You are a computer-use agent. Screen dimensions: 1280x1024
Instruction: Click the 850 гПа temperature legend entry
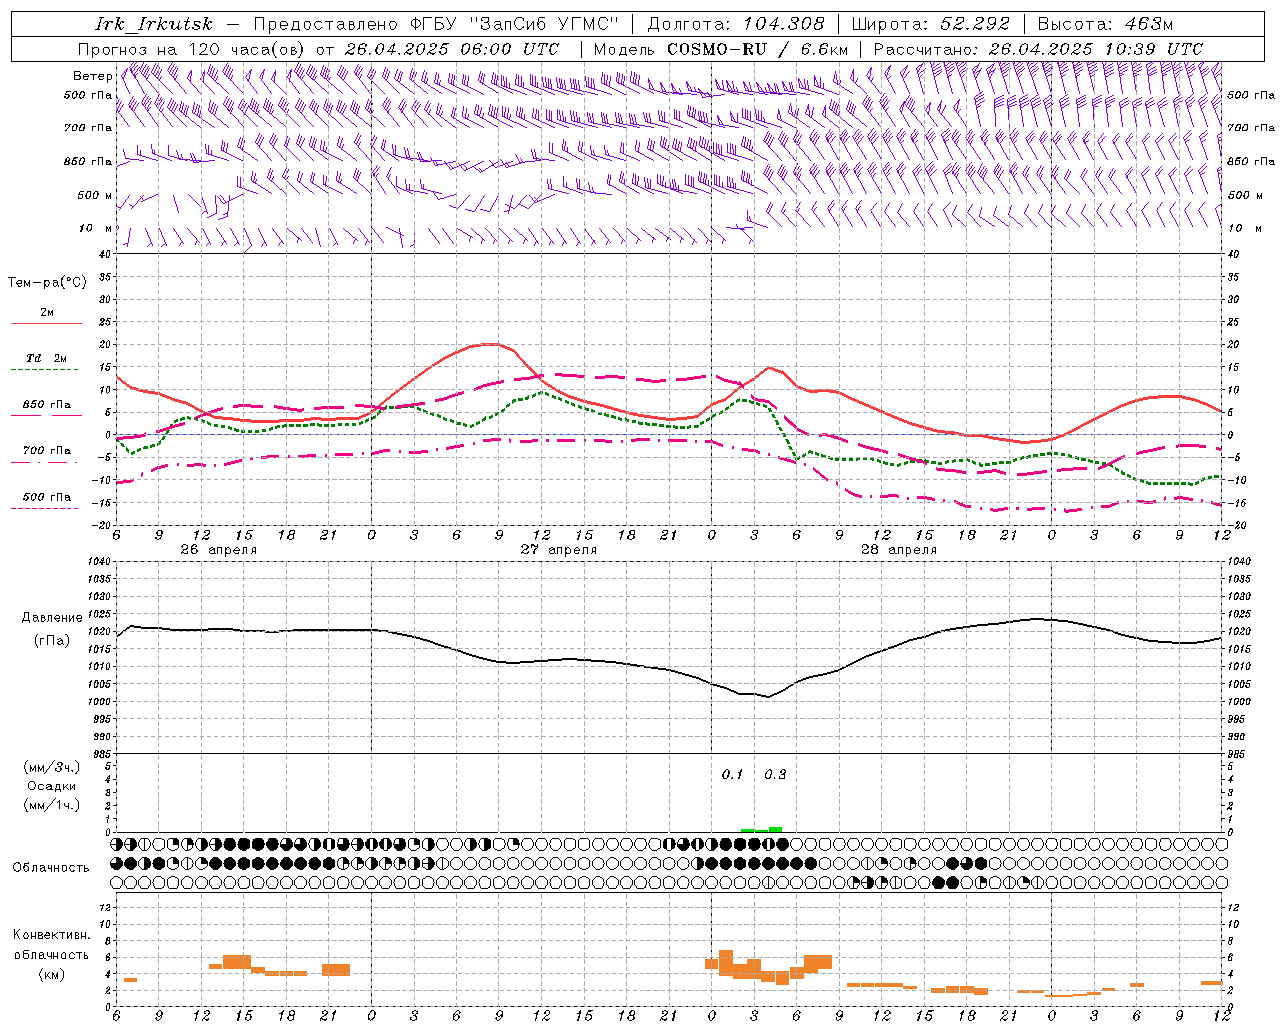click(x=46, y=405)
